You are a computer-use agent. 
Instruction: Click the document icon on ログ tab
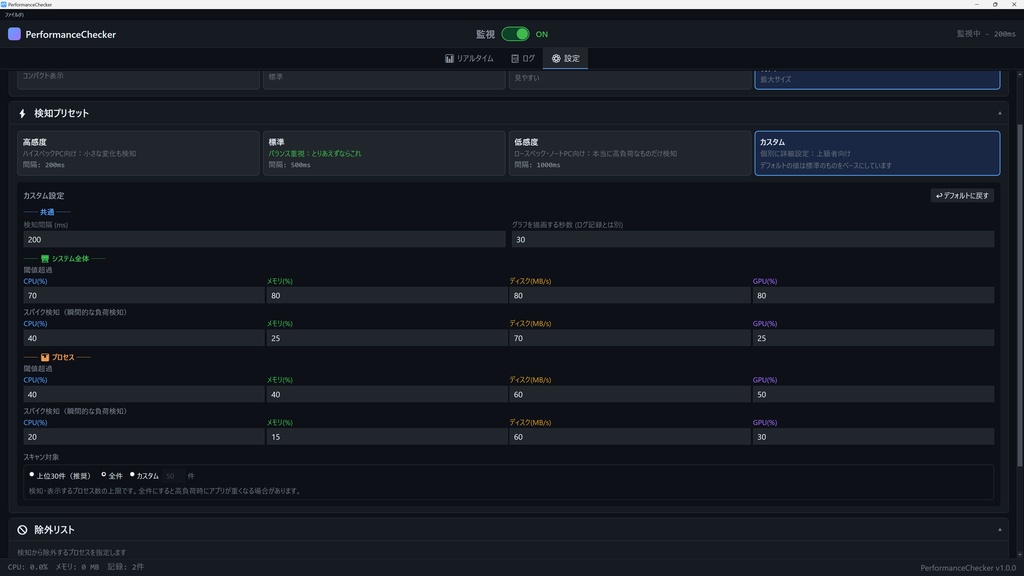click(x=515, y=59)
